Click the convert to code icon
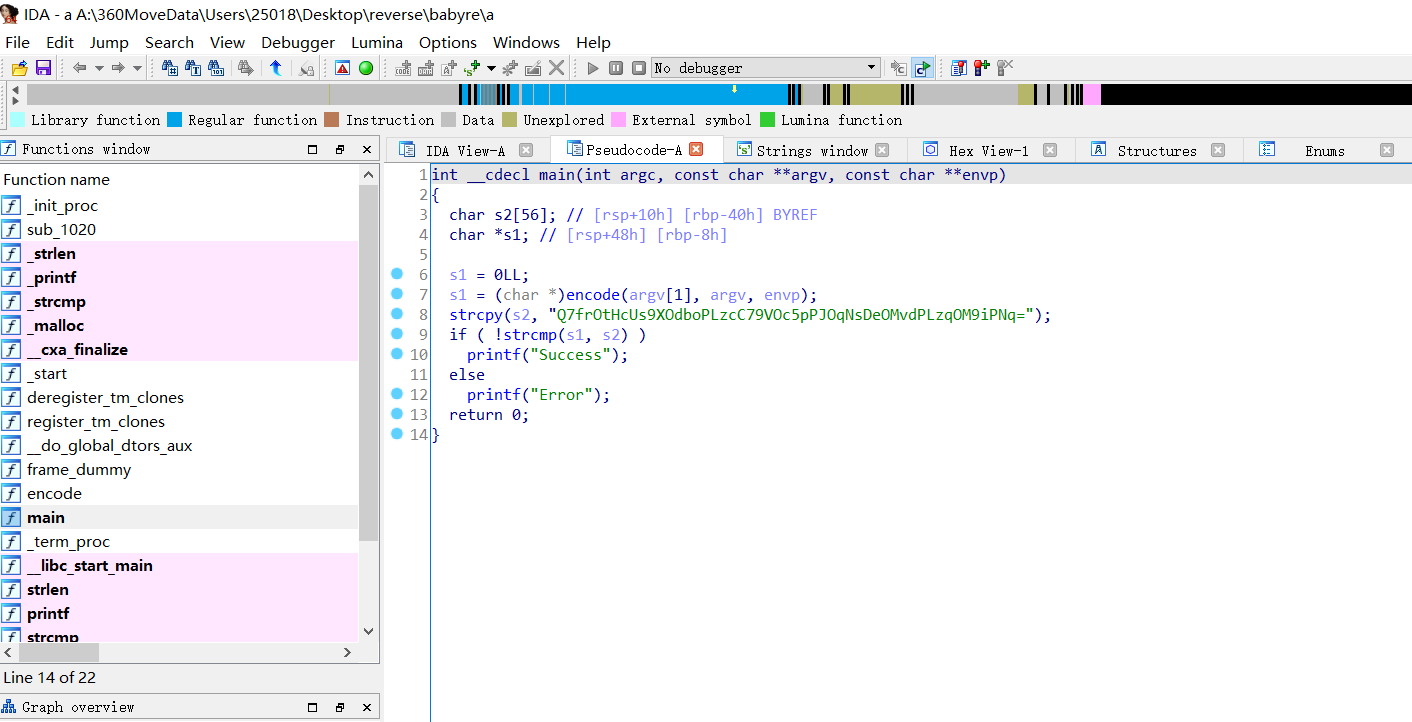 [404, 68]
